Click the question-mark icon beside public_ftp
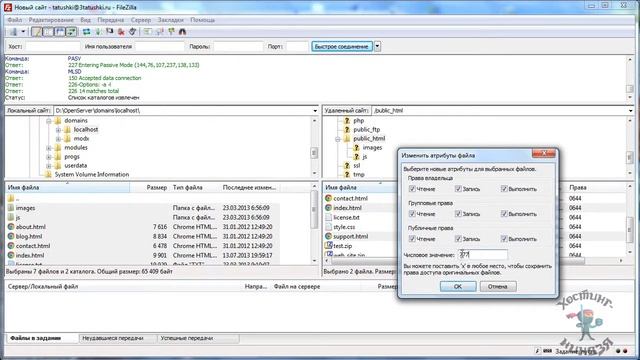This screenshot has height=360, width=640. (x=347, y=129)
